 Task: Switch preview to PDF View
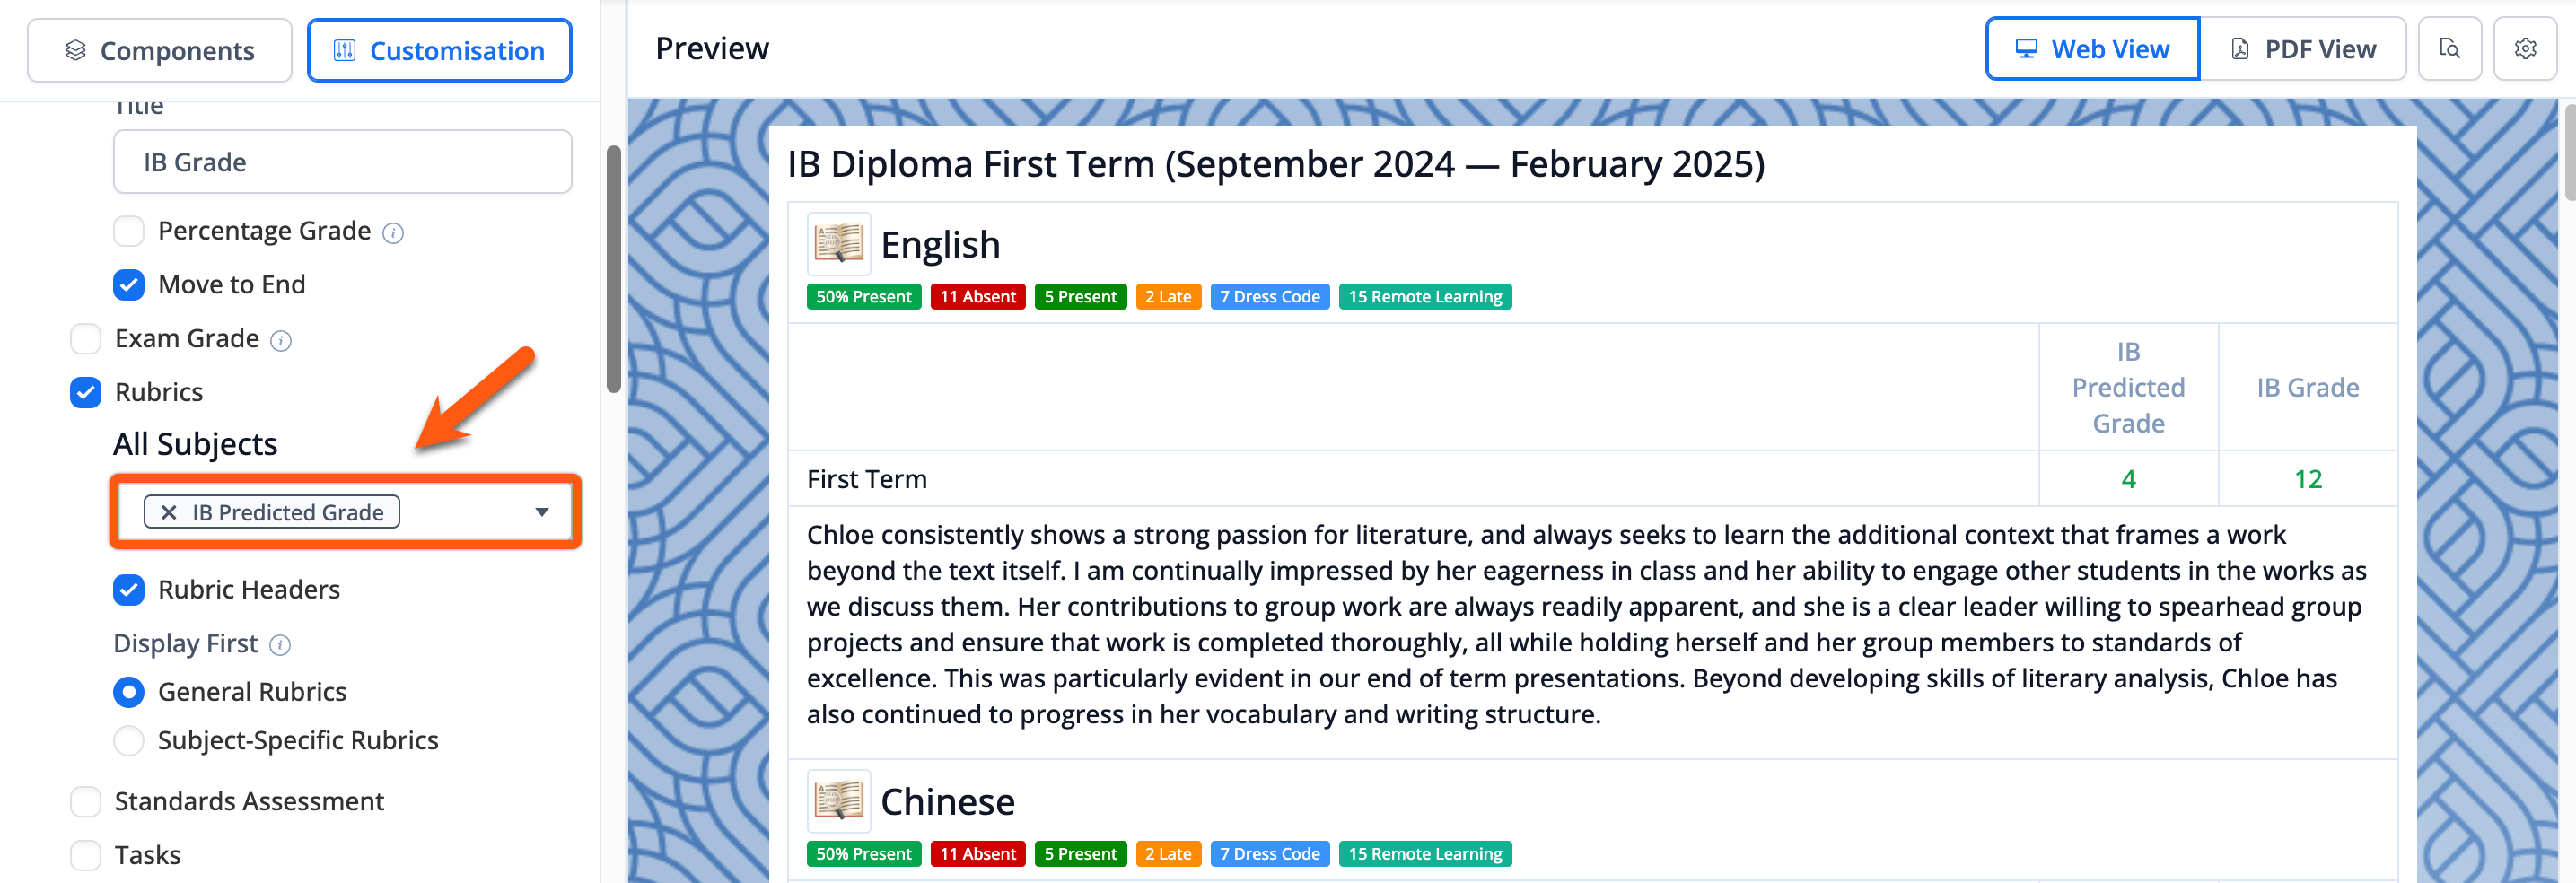tap(2302, 49)
